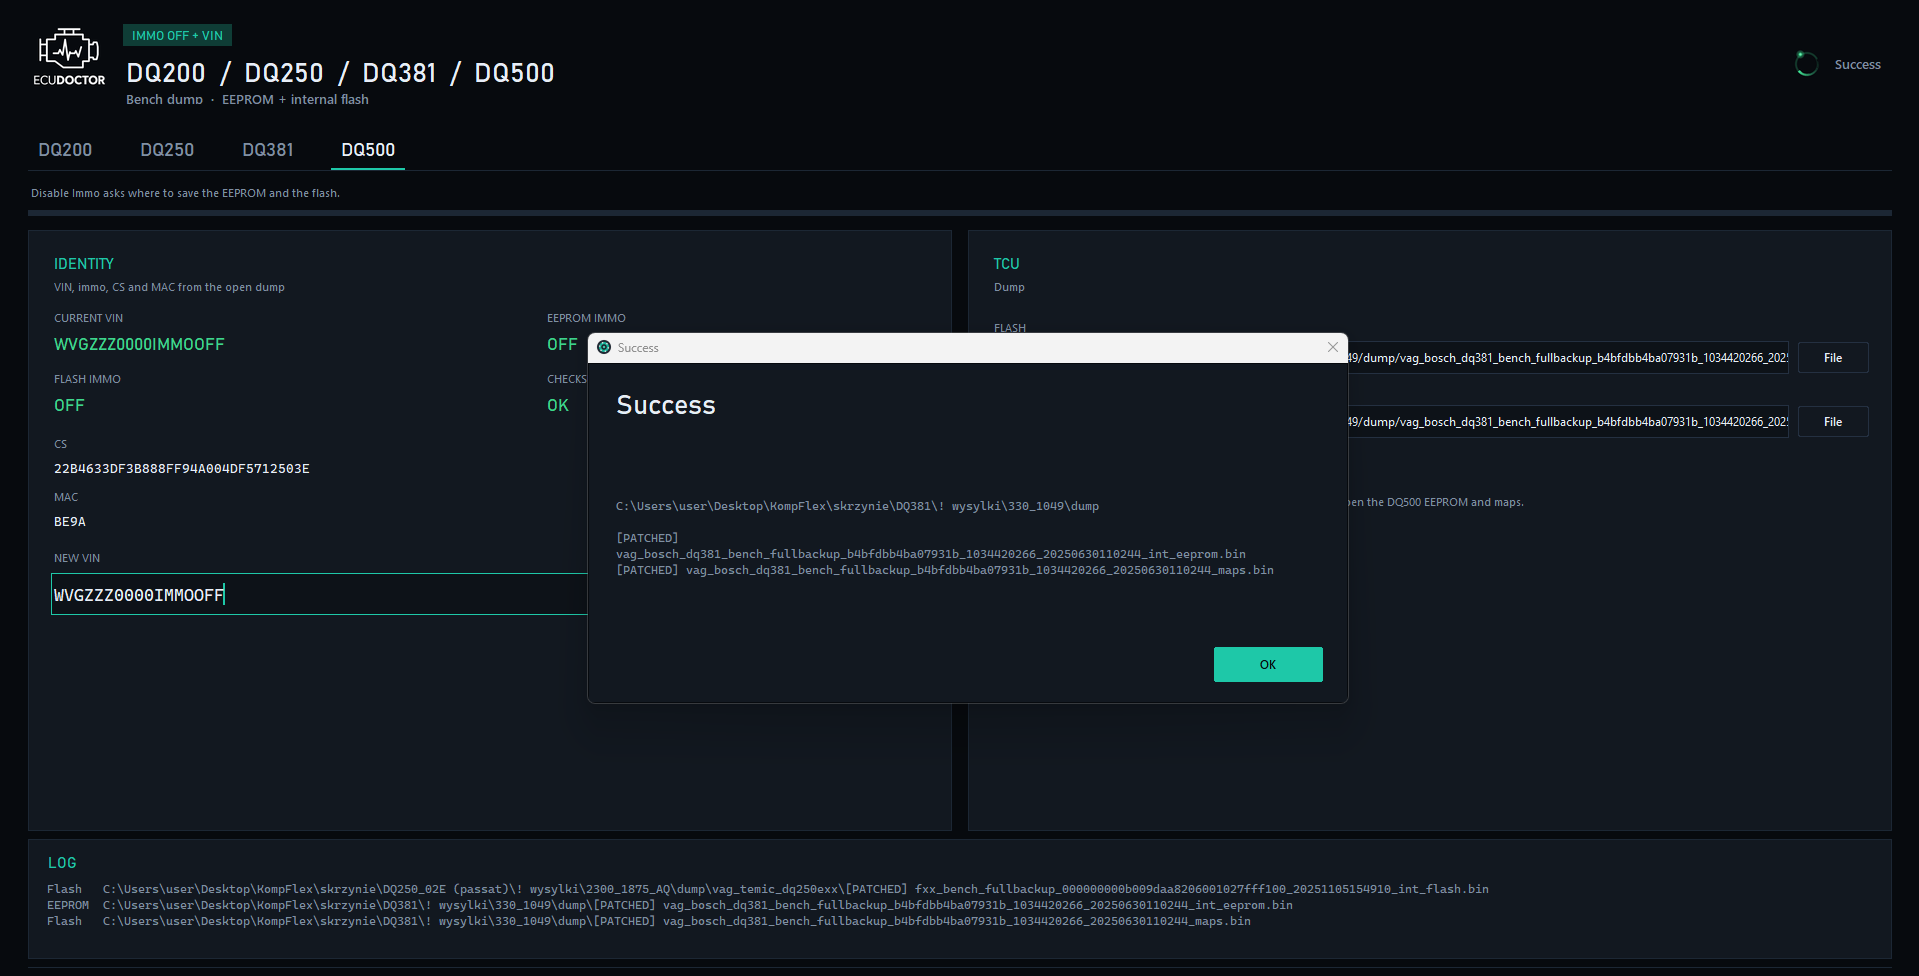Click the first log line for Flash int_flash.bin
Screen dimensions: 1919x976
click(x=768, y=889)
